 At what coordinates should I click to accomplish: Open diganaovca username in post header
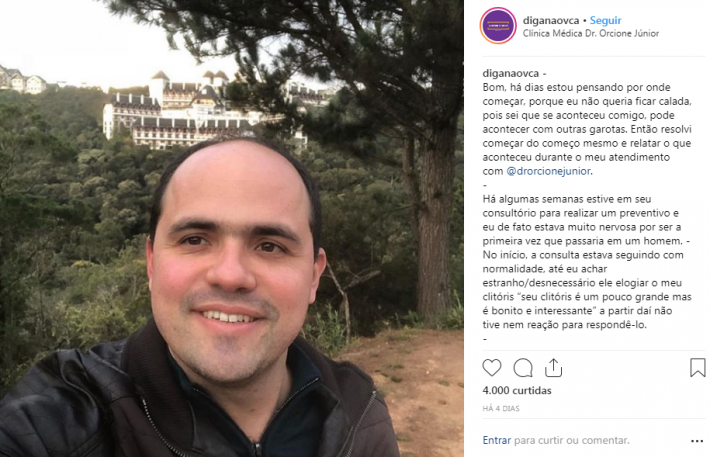tap(551, 20)
